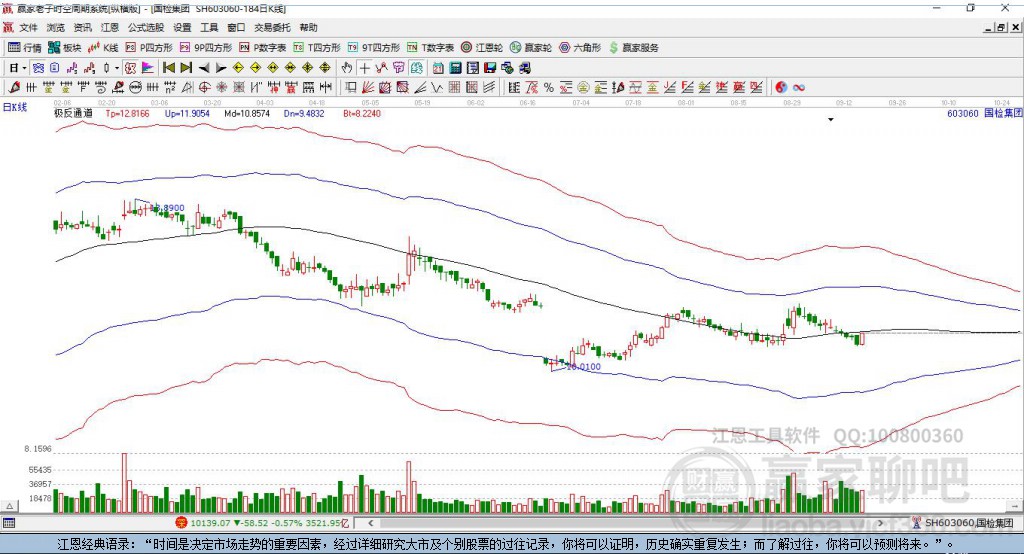Select the percent % line tool
The image size is (1024, 554).
549,88
